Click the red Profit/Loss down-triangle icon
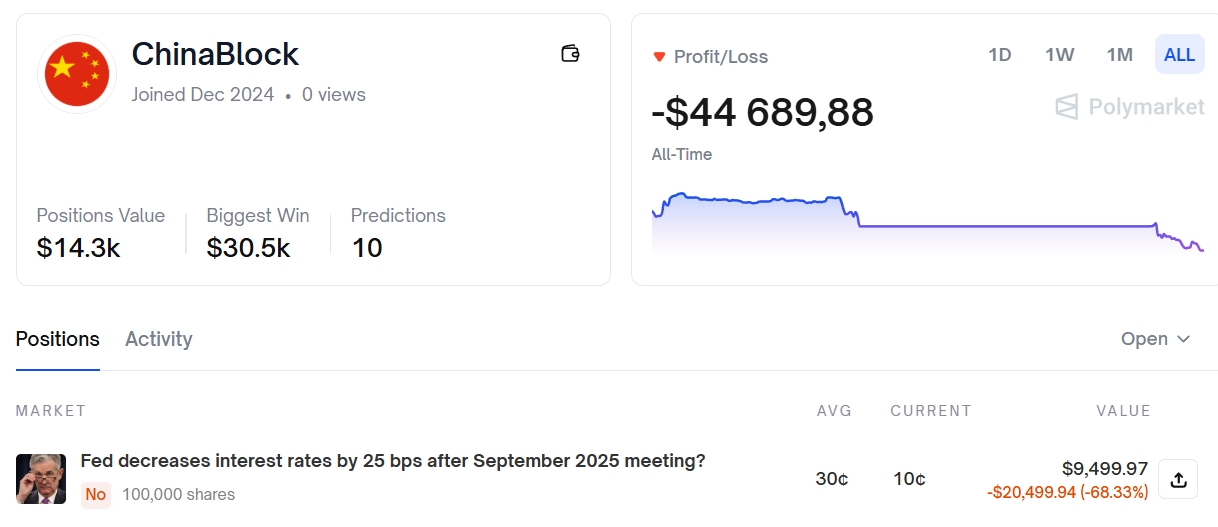The width and height of the screenshot is (1218, 527). coord(659,57)
